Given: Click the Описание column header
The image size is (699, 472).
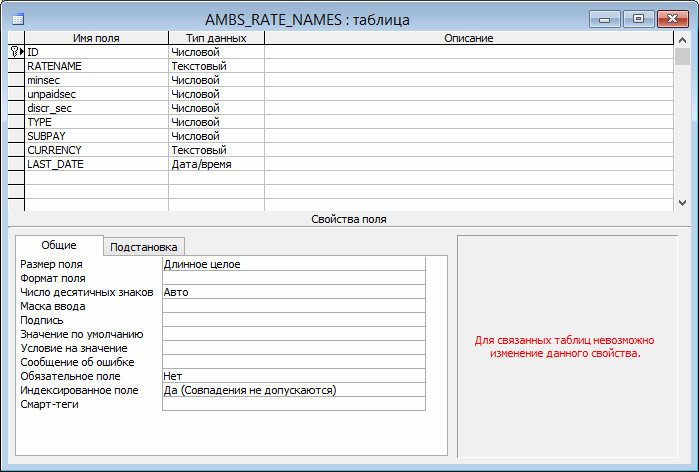Looking at the screenshot, I should [x=469, y=38].
